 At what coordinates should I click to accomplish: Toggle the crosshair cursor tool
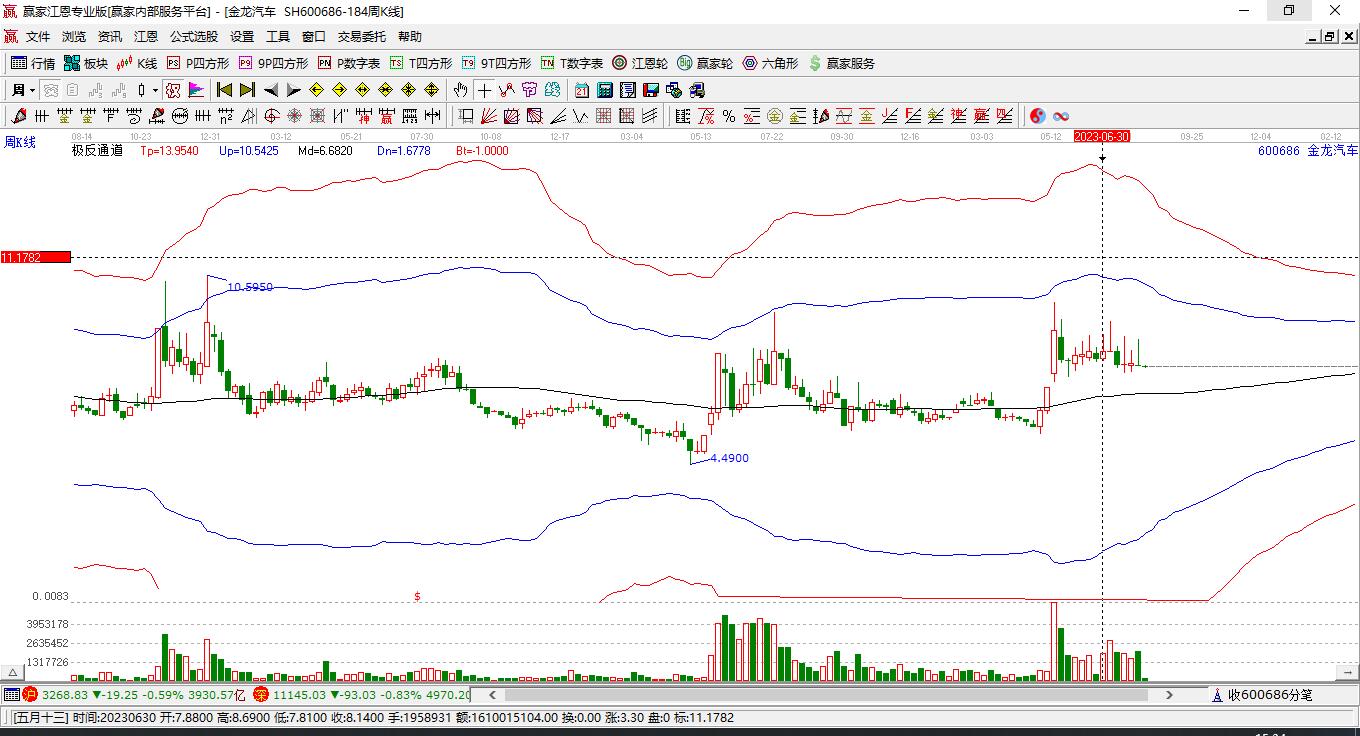click(485, 90)
